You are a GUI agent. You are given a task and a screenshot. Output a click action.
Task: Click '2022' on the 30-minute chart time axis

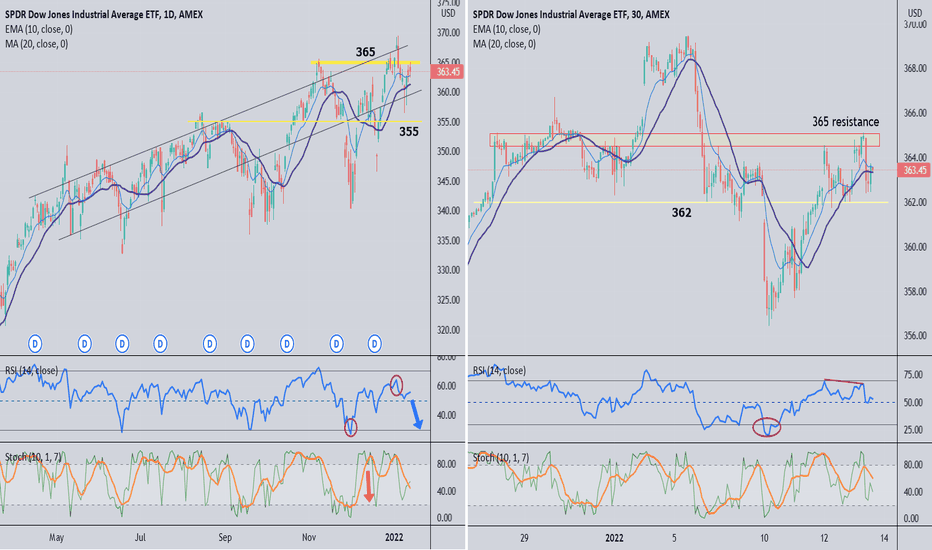615,538
